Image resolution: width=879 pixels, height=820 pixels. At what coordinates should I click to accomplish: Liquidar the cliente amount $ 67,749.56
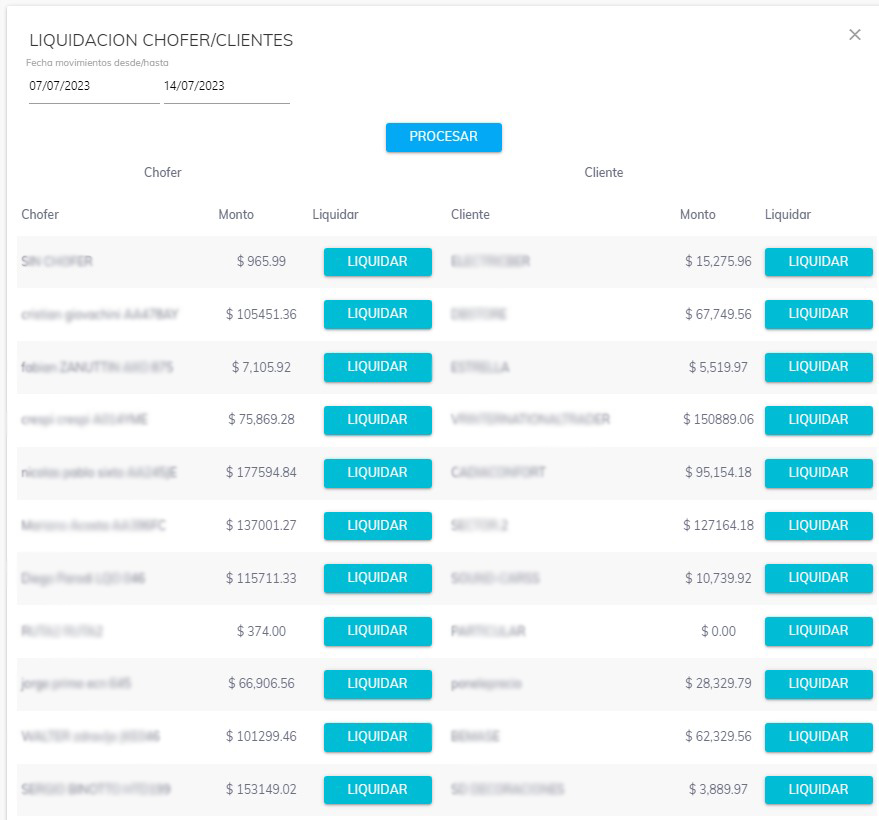818,314
